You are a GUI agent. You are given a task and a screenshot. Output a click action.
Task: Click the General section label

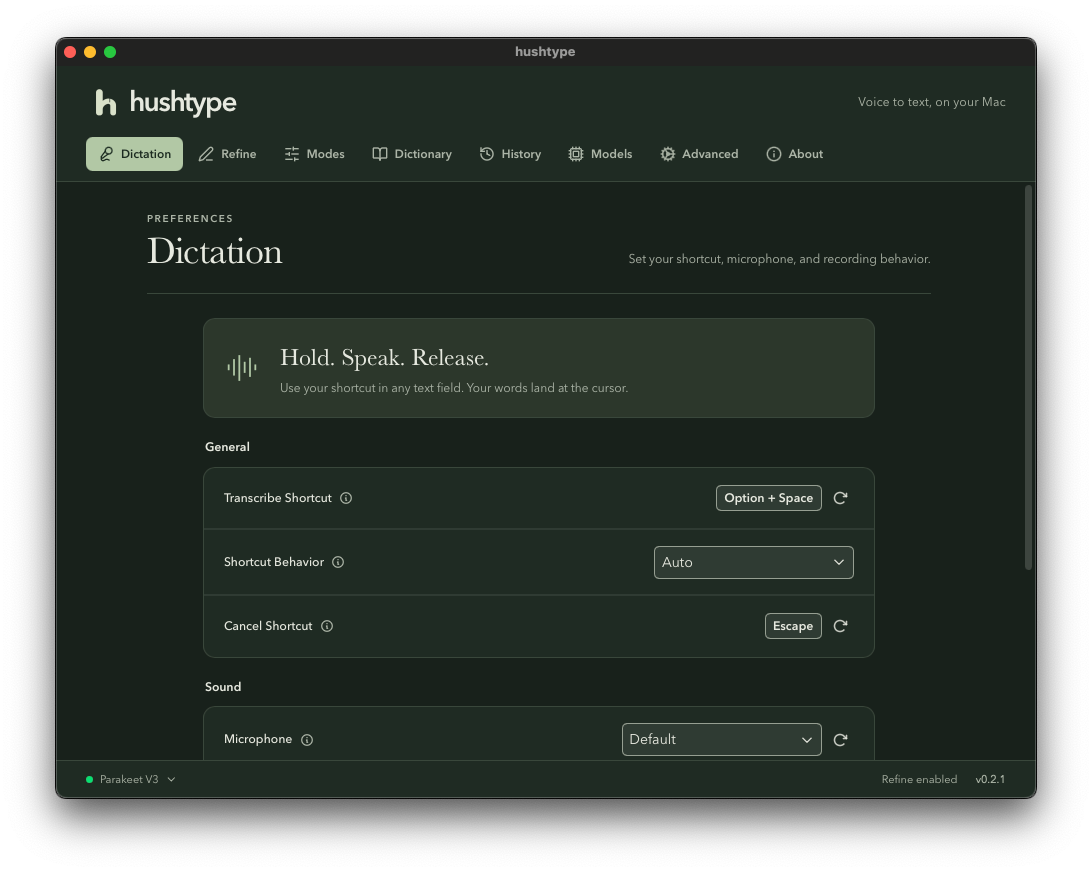227,447
